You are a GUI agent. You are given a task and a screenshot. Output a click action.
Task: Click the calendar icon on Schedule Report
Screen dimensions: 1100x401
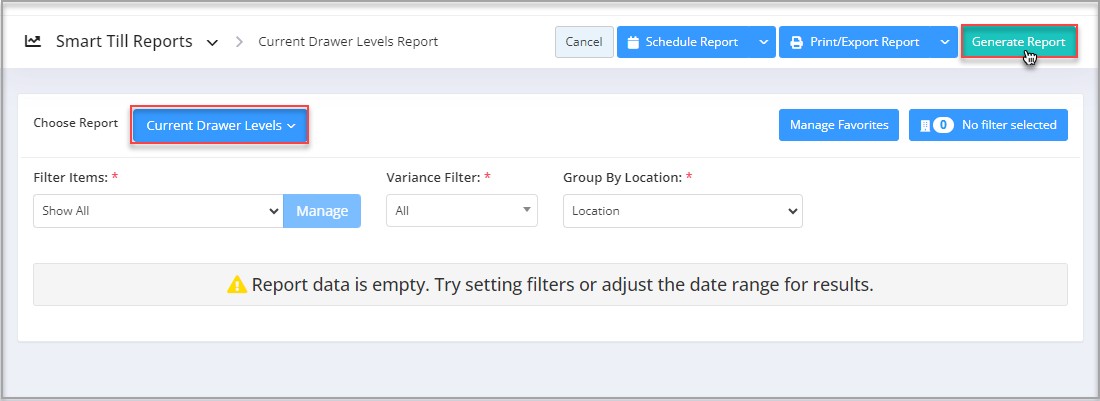tap(633, 42)
